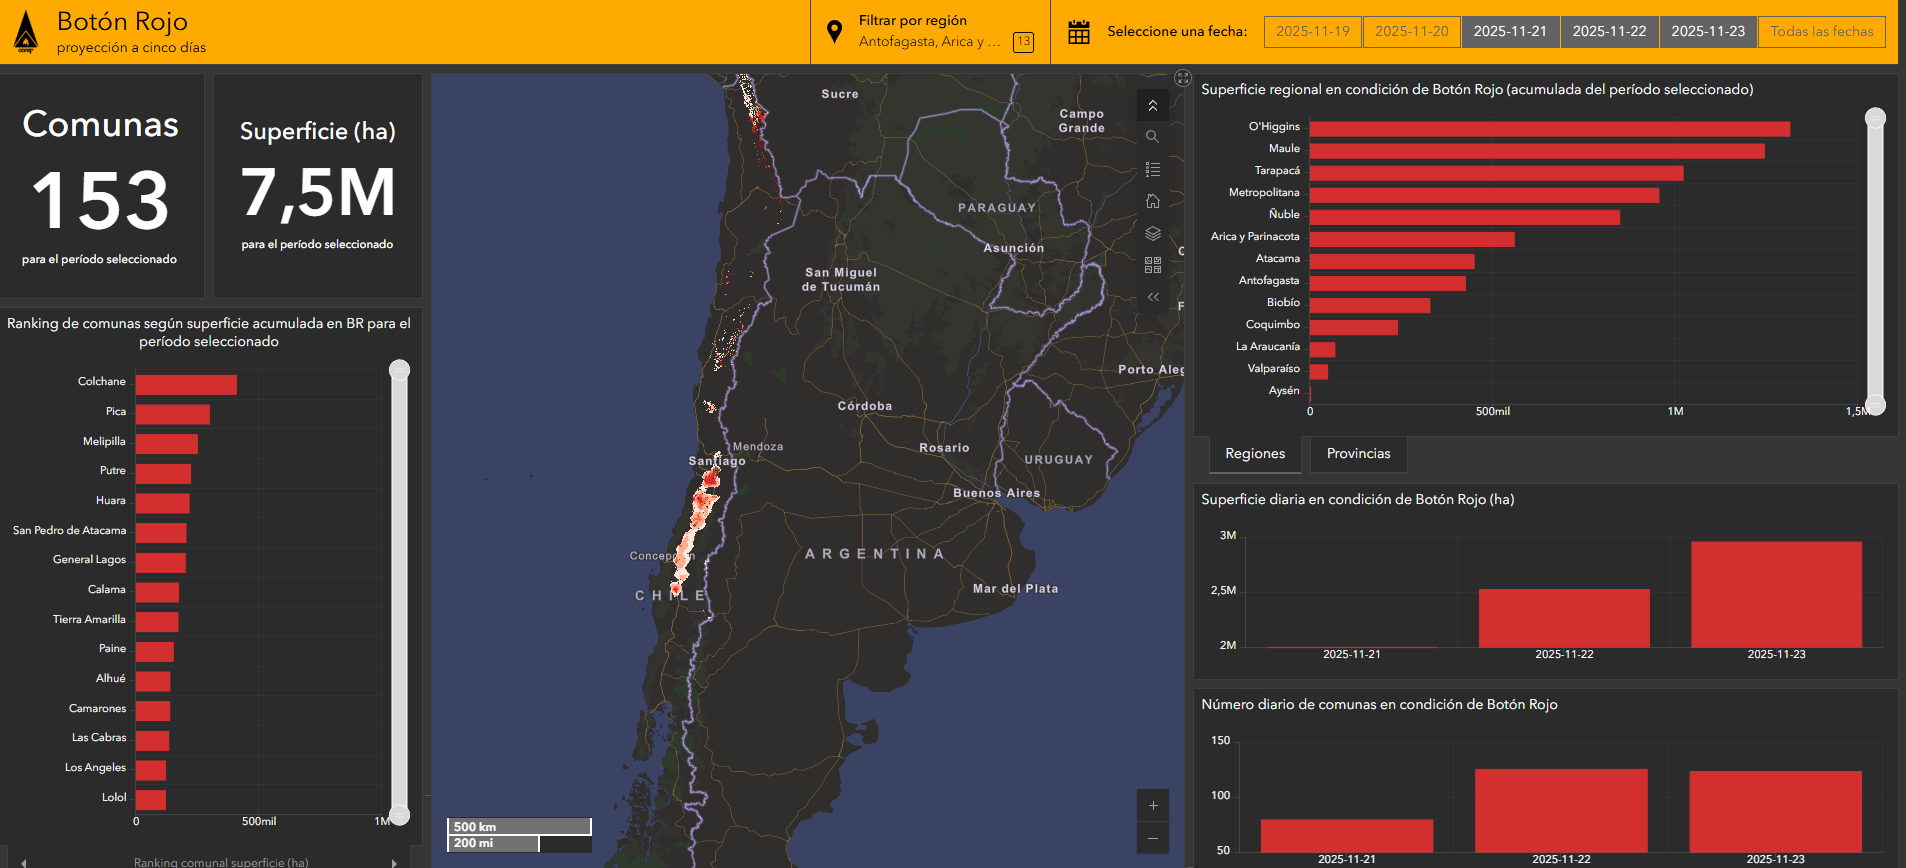Go to next ranking chart page
Viewport: 1906px width, 868px height.
pos(394,862)
